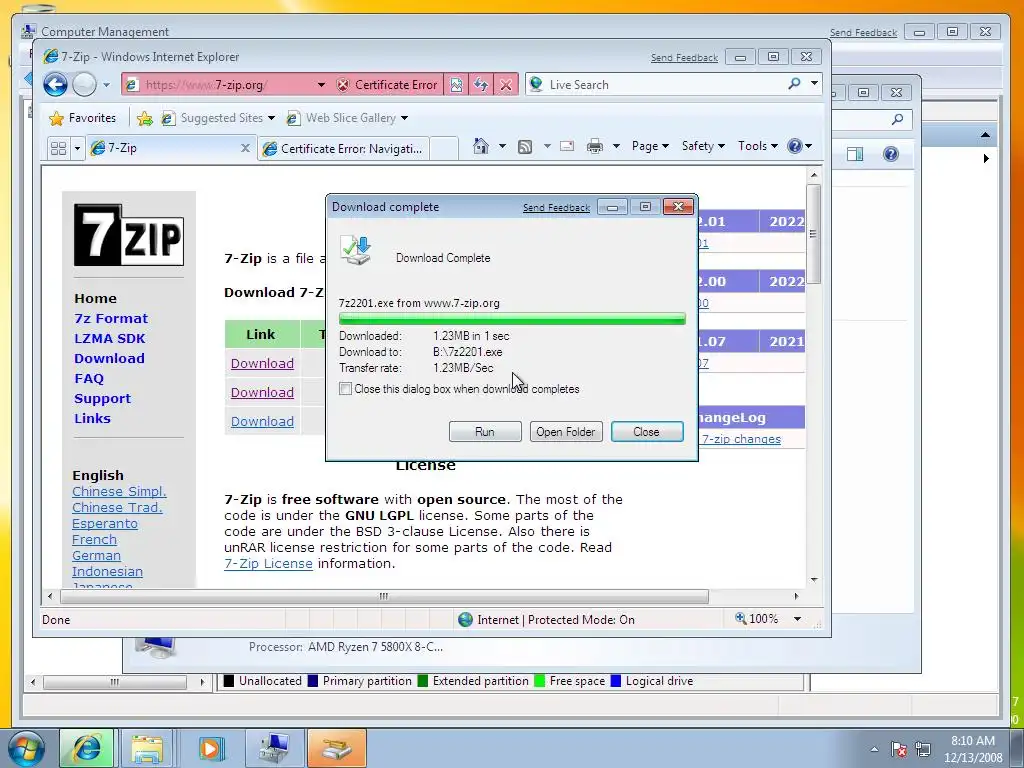
Task: Click Action Center flag tray icon
Action: [899, 749]
